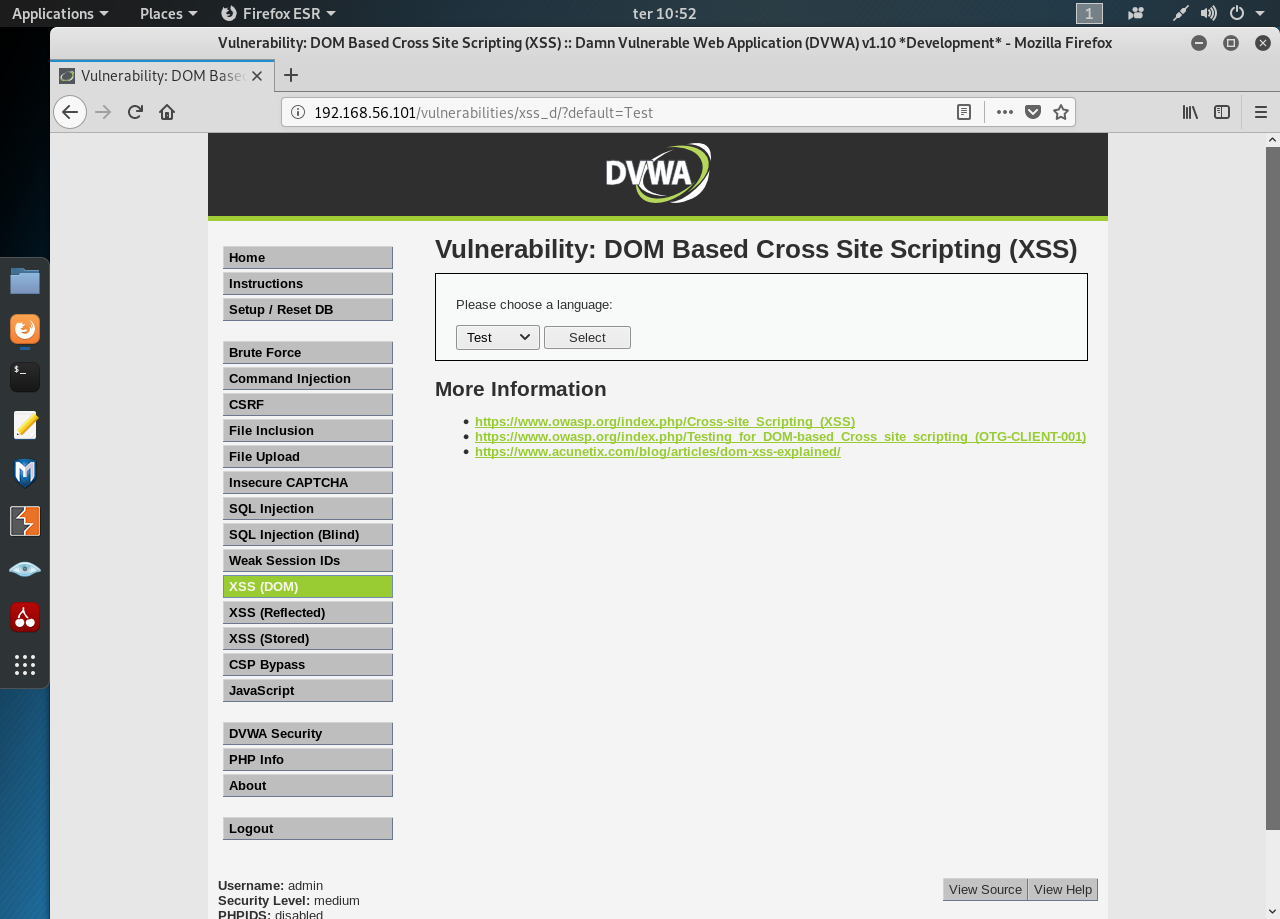The width and height of the screenshot is (1280, 919).
Task: Open the Firefox ESR app menu
Action: tap(278, 13)
